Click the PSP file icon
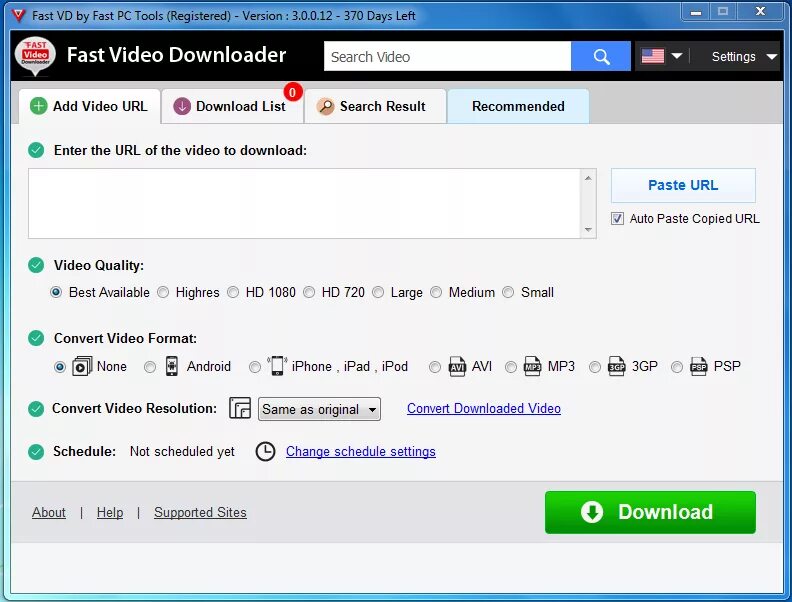The height and width of the screenshot is (602, 792). point(699,366)
